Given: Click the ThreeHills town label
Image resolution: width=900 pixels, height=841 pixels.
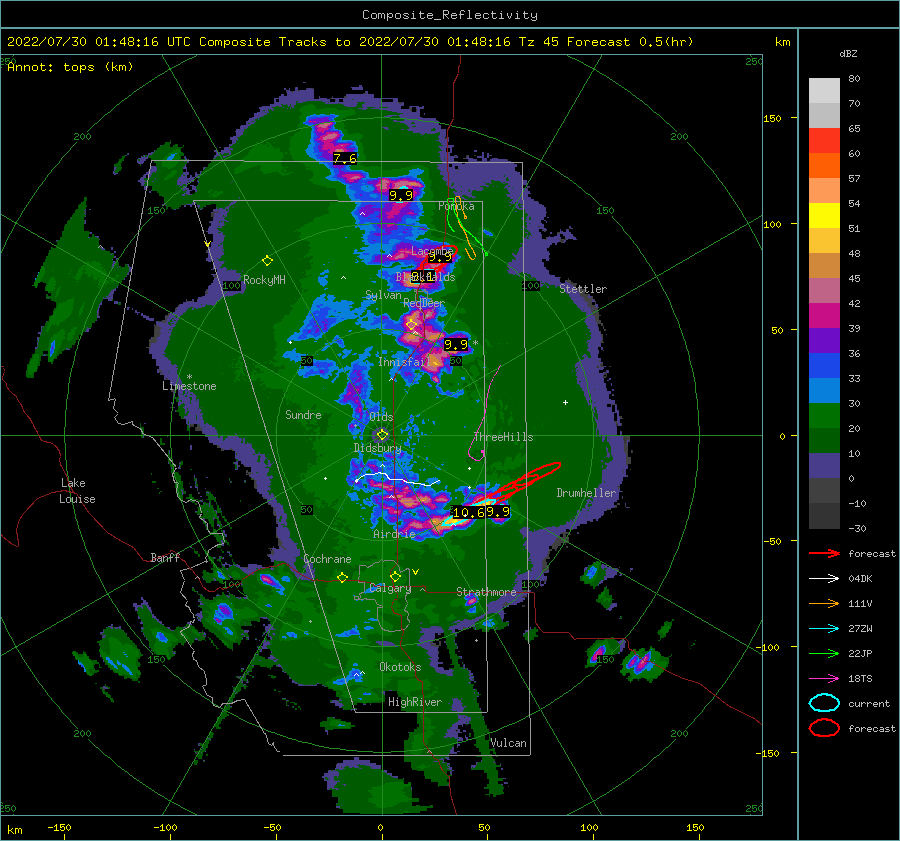Looking at the screenshot, I should pos(503,437).
